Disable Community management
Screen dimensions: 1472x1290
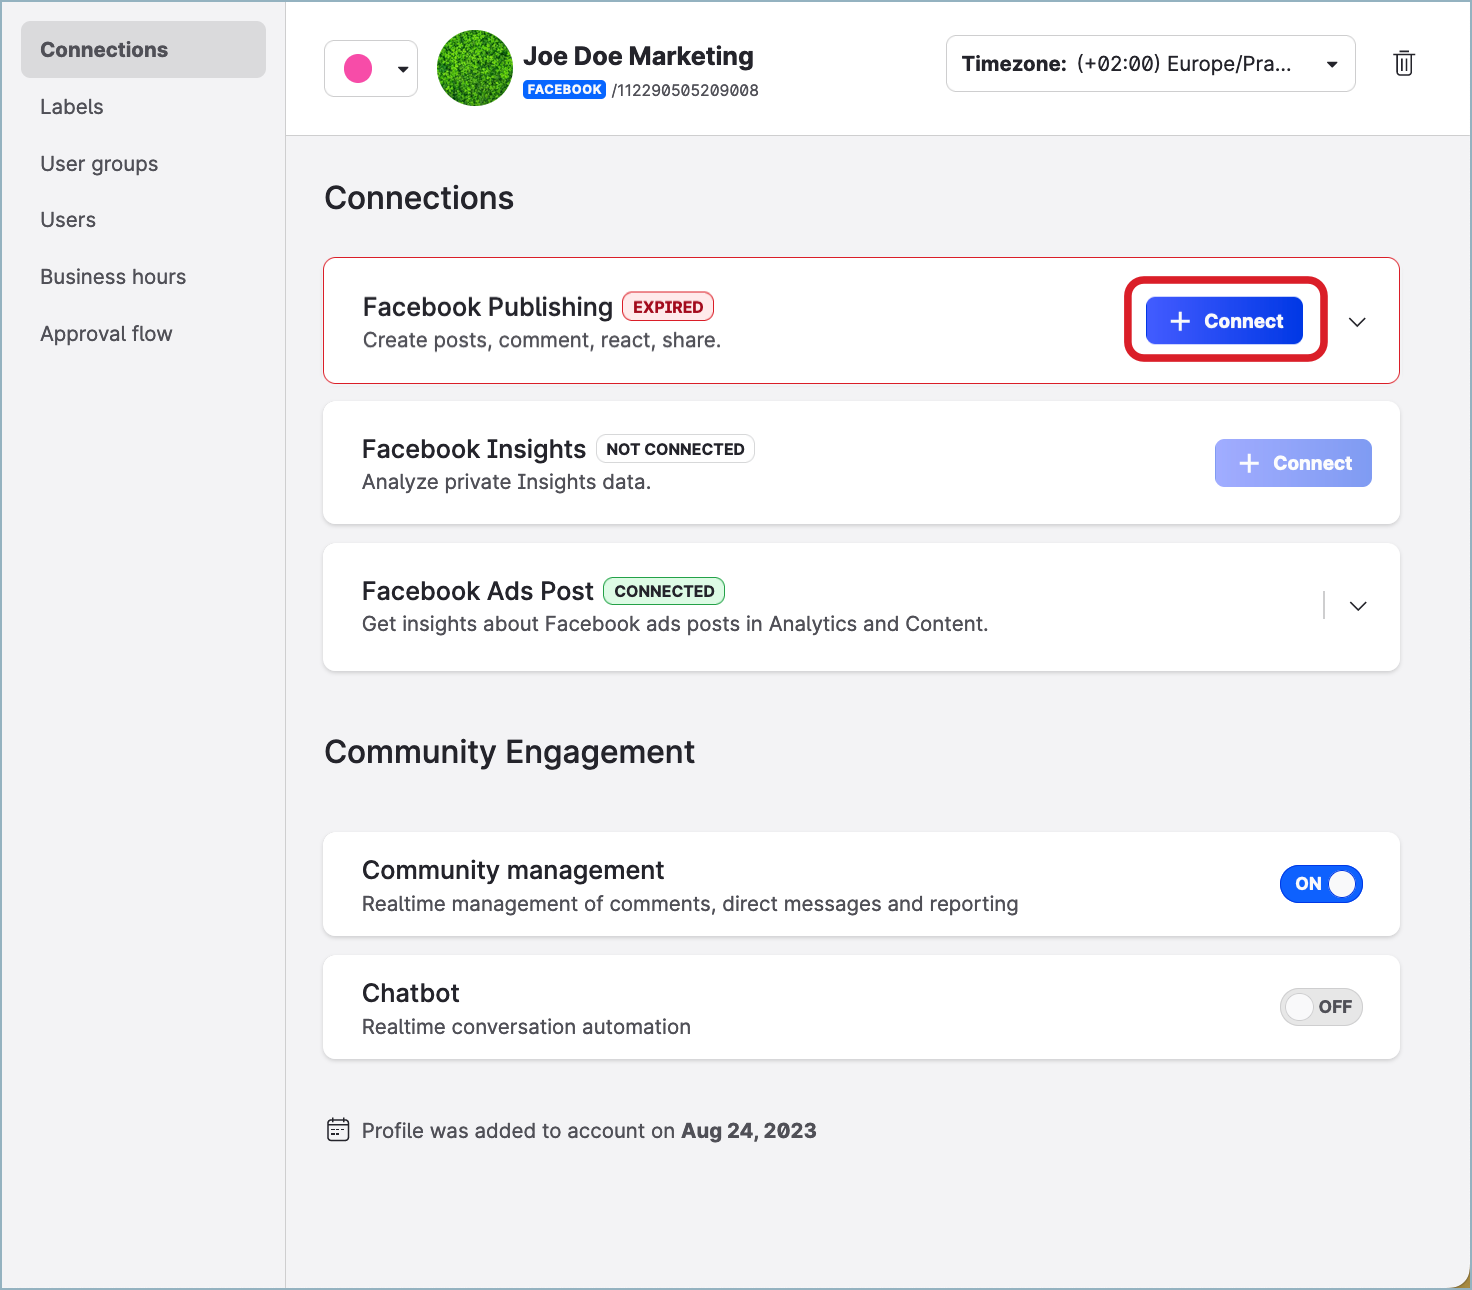click(x=1321, y=884)
